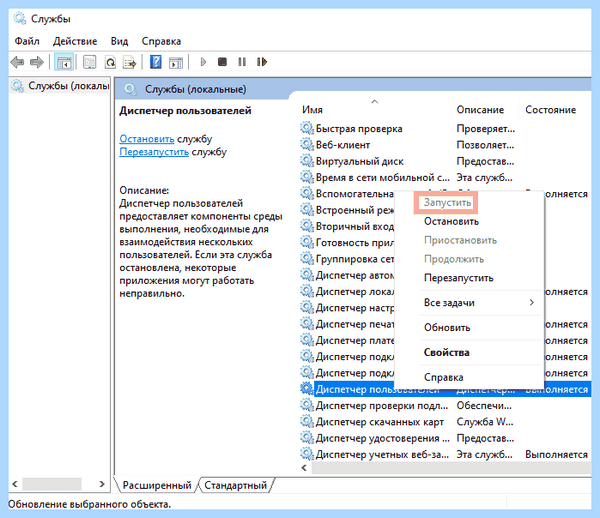Select the Виртуальный диск service name
The height and width of the screenshot is (518, 600).
click(359, 161)
